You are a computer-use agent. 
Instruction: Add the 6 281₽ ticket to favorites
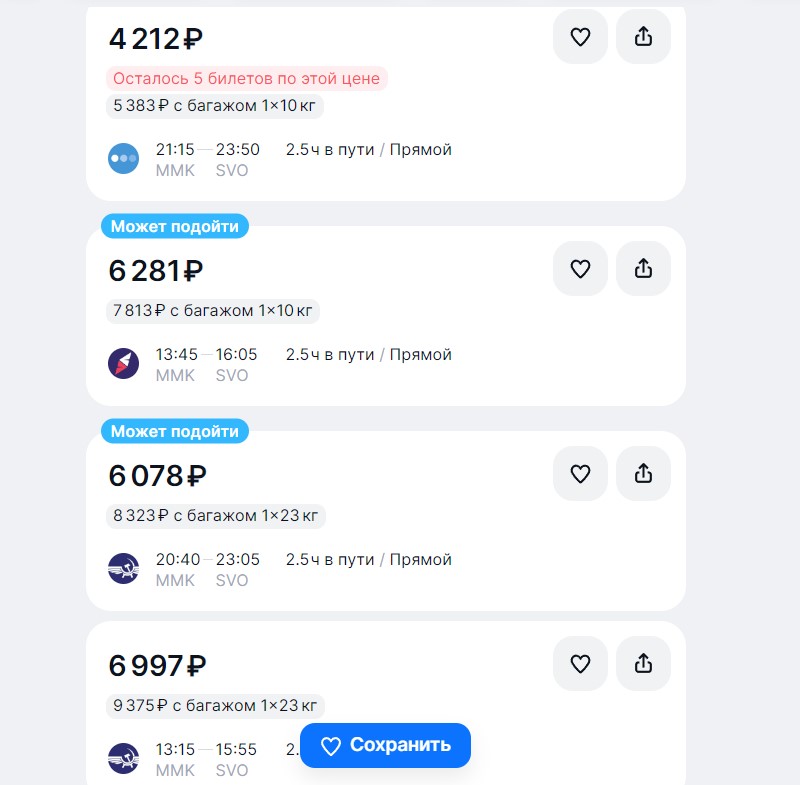(x=581, y=268)
